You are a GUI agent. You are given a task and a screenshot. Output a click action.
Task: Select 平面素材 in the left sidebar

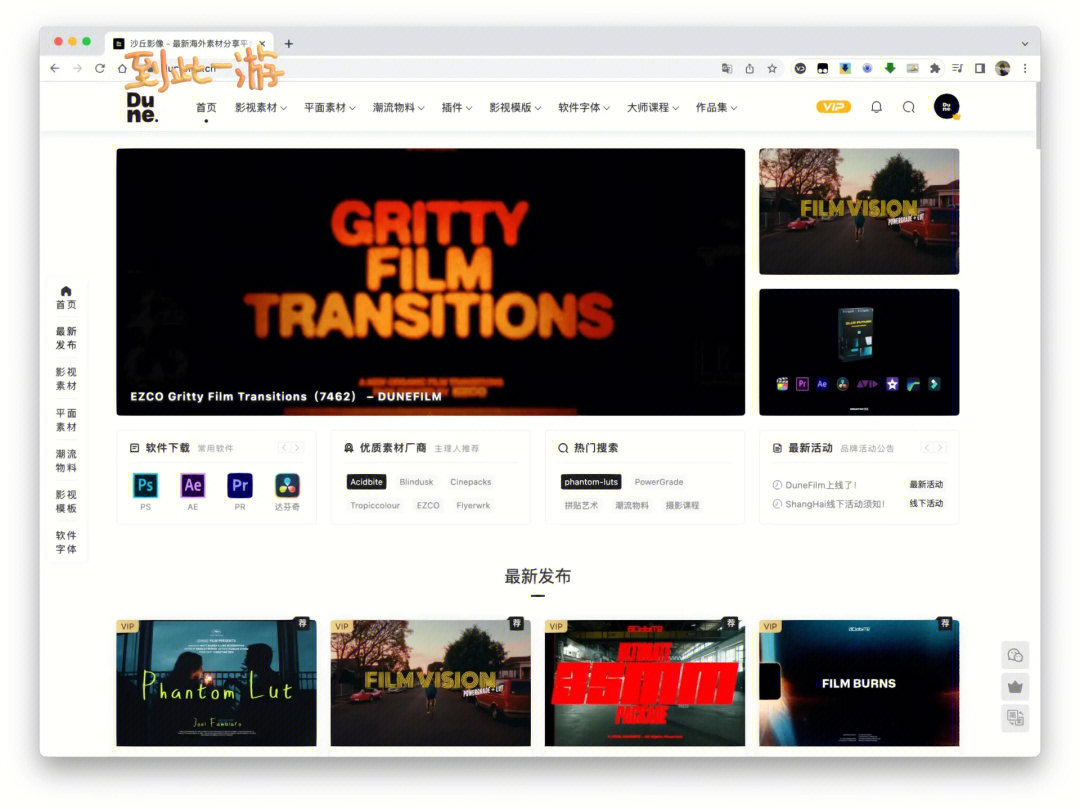pos(66,420)
